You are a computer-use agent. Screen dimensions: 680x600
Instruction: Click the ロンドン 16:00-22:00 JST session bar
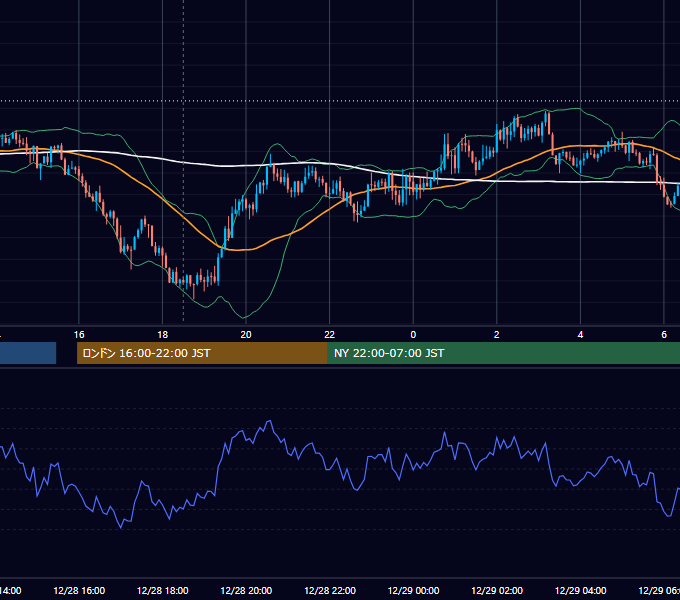[x=202, y=353]
